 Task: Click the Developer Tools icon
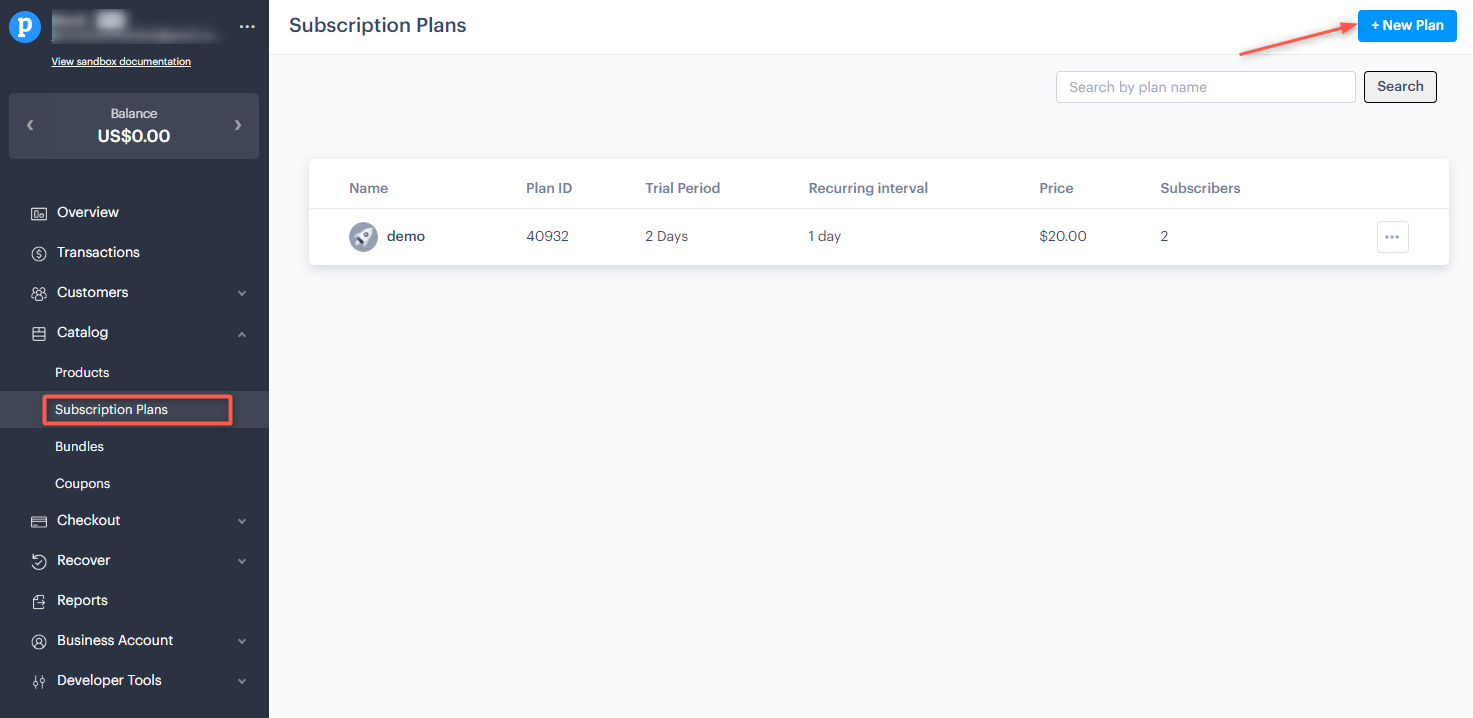tap(39, 681)
